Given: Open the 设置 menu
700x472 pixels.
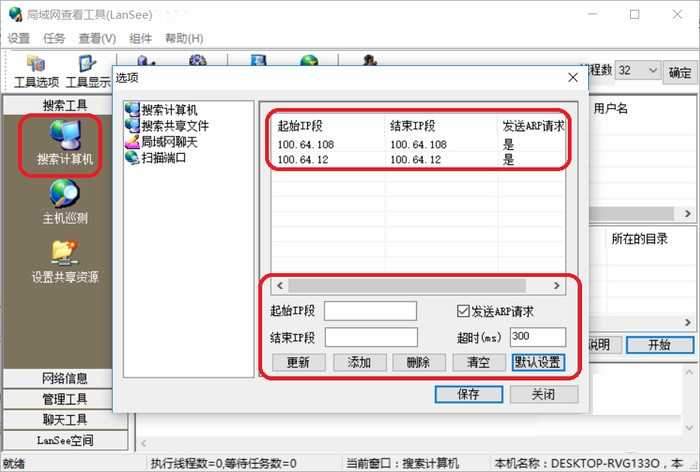Looking at the screenshot, I should pos(19,38).
